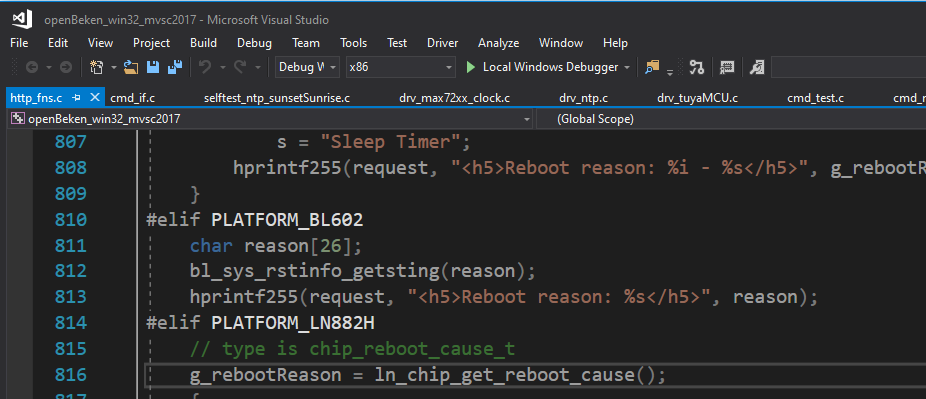Save the current file with Save icon
The height and width of the screenshot is (399, 926).
coord(153,67)
